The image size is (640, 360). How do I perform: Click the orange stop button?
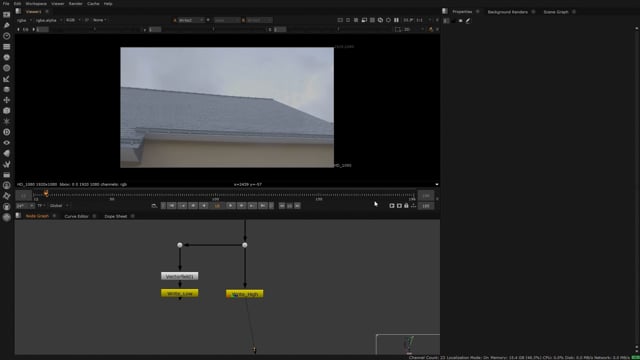(x=217, y=206)
